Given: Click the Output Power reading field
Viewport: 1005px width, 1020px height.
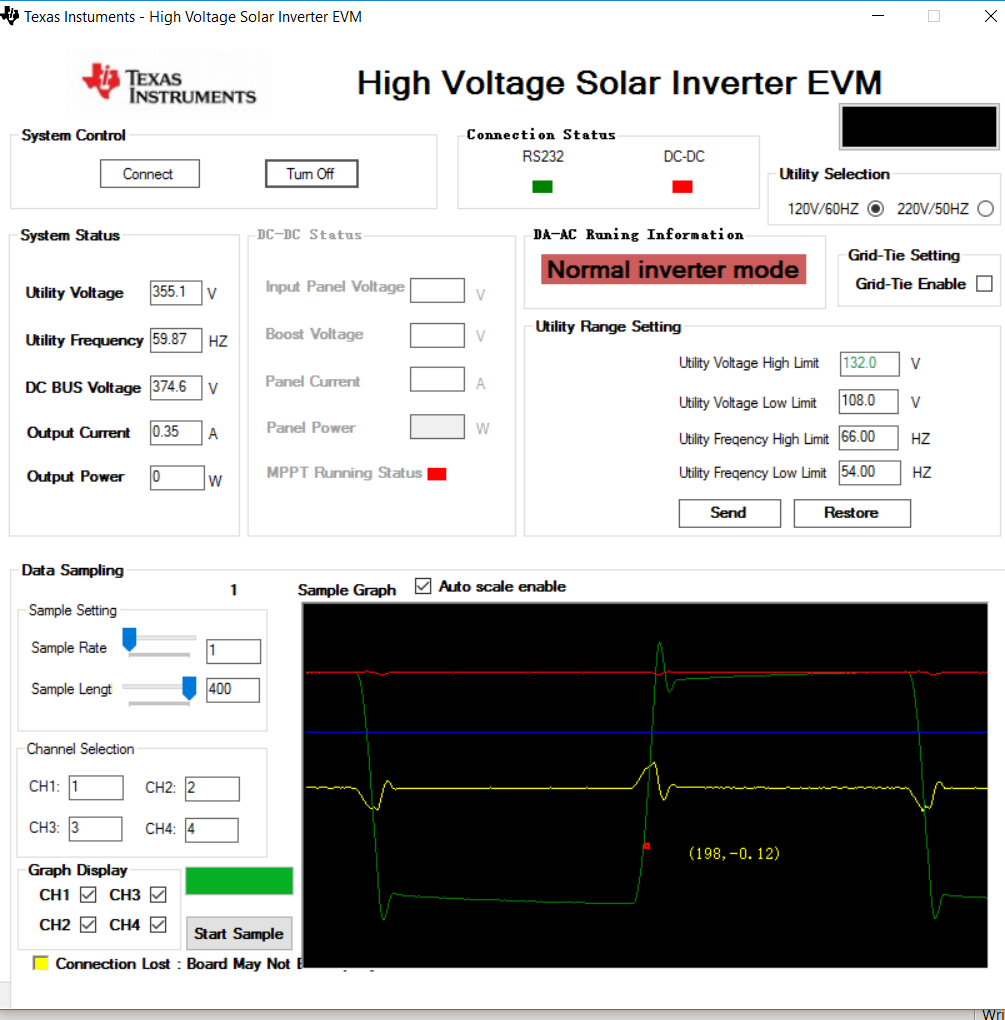Looking at the screenshot, I should (x=177, y=478).
